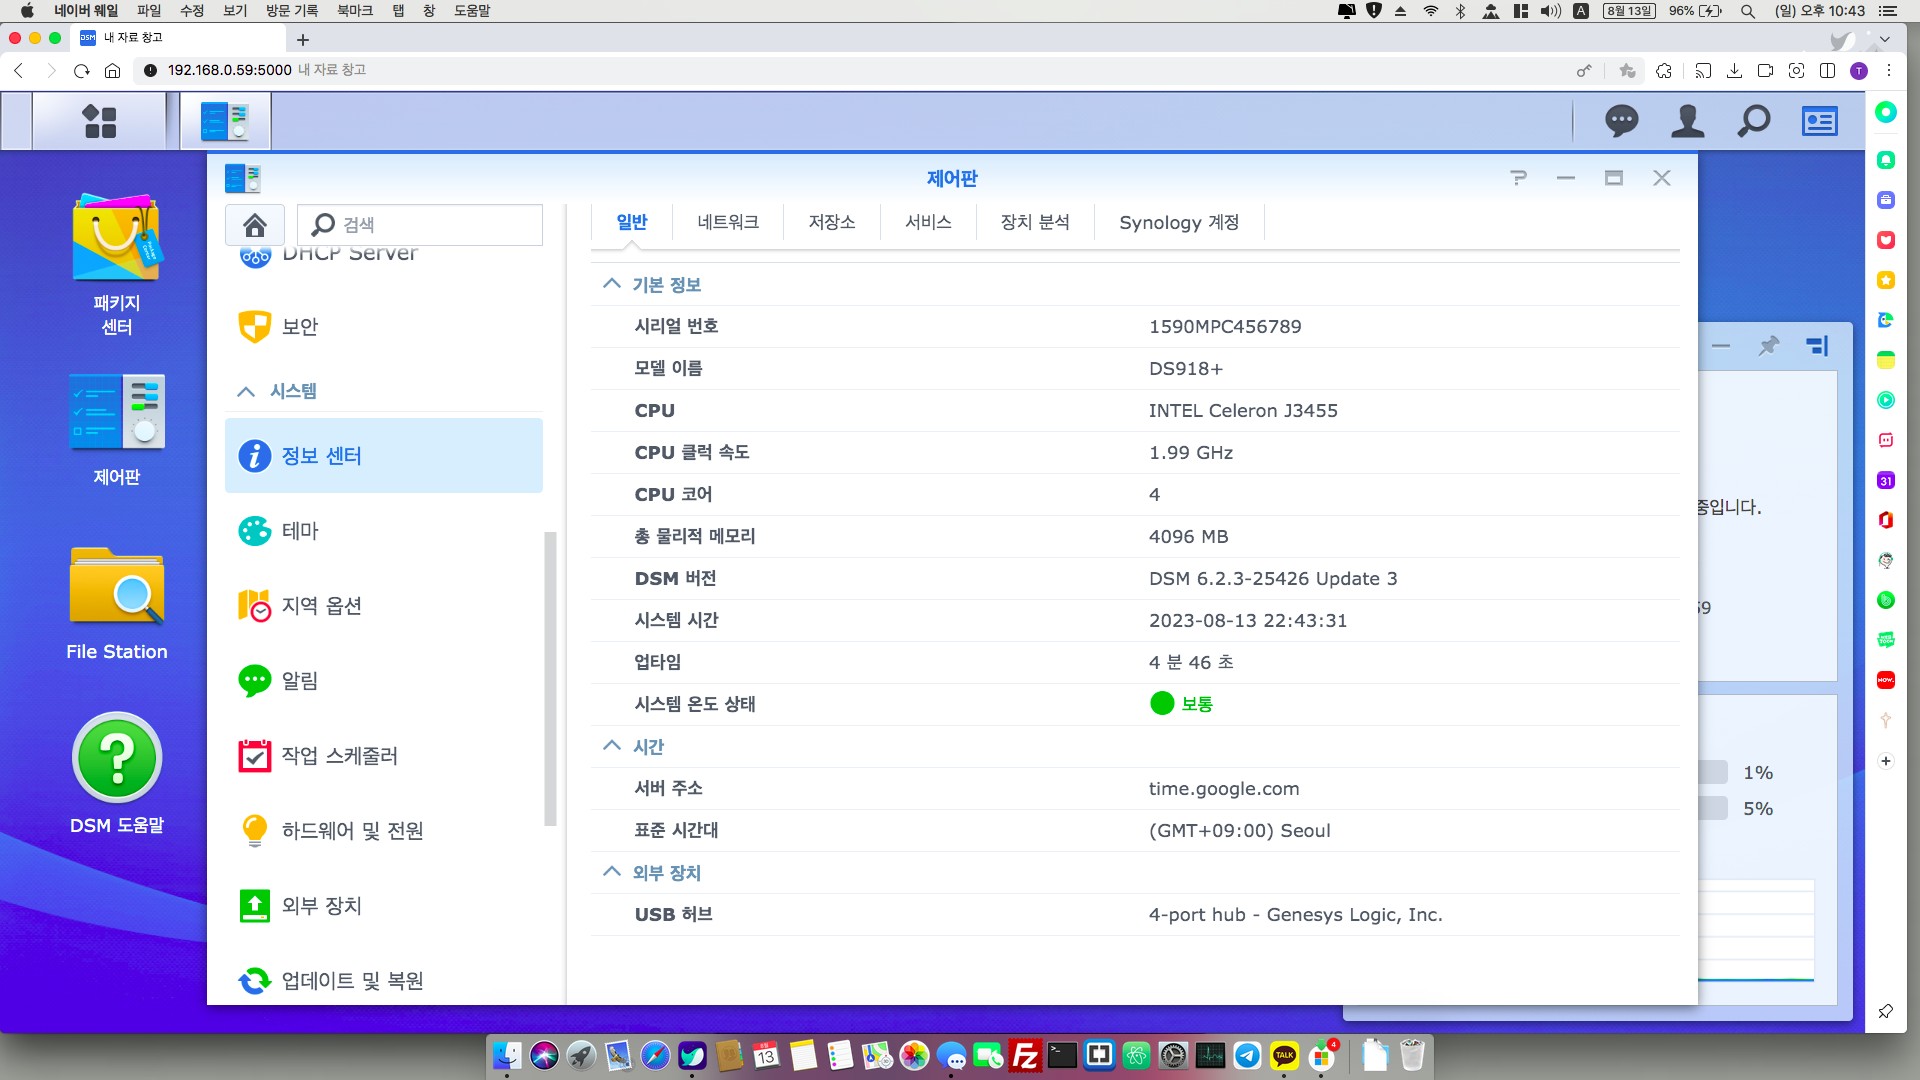Click the DSM notifications chat bubble icon

1621,121
